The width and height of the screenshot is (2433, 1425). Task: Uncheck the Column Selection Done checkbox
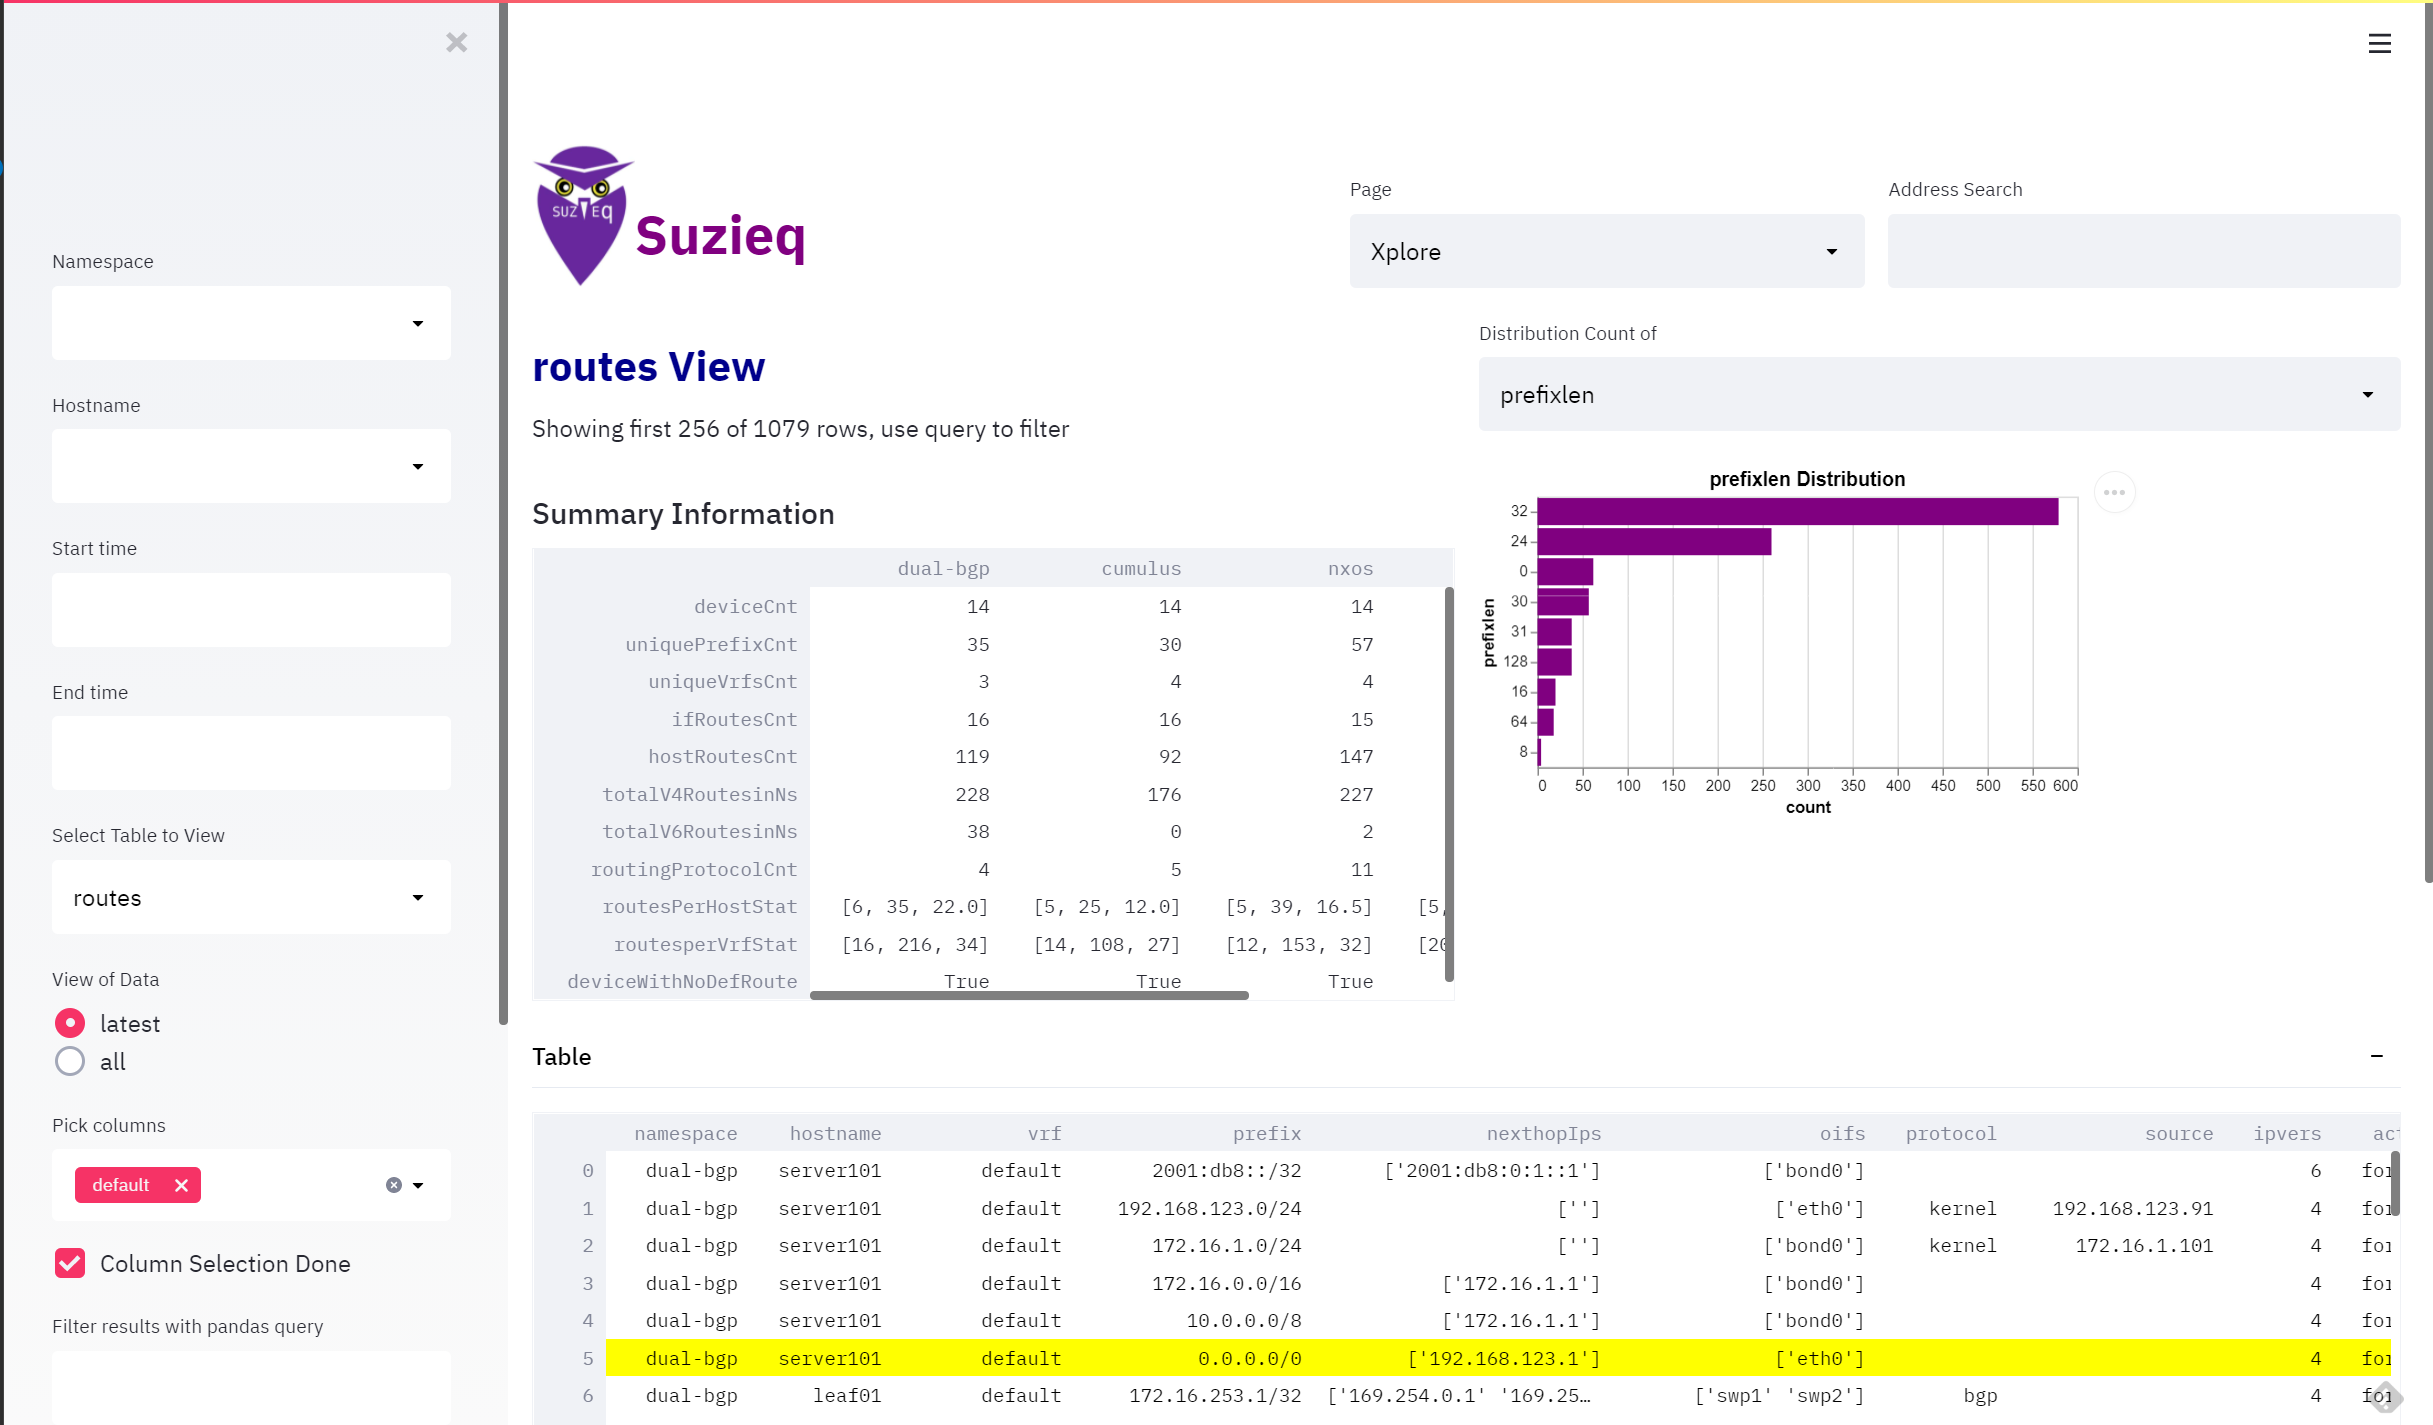(70, 1263)
